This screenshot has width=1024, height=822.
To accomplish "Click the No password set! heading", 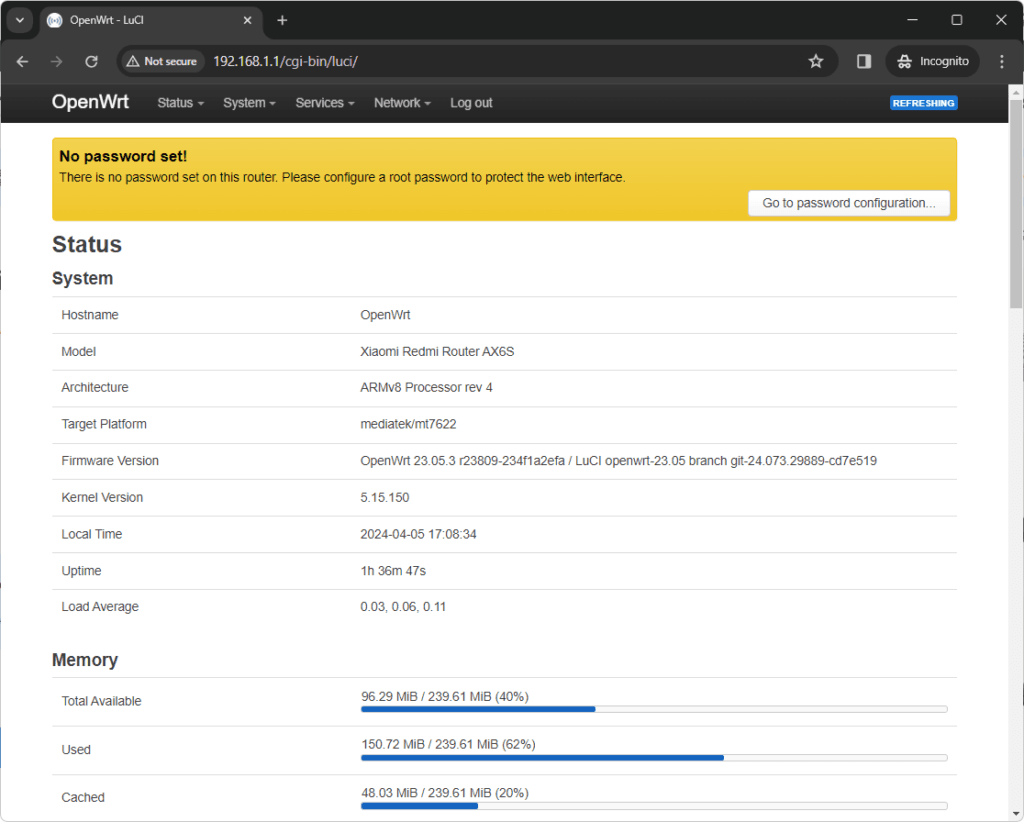I will [x=123, y=156].
